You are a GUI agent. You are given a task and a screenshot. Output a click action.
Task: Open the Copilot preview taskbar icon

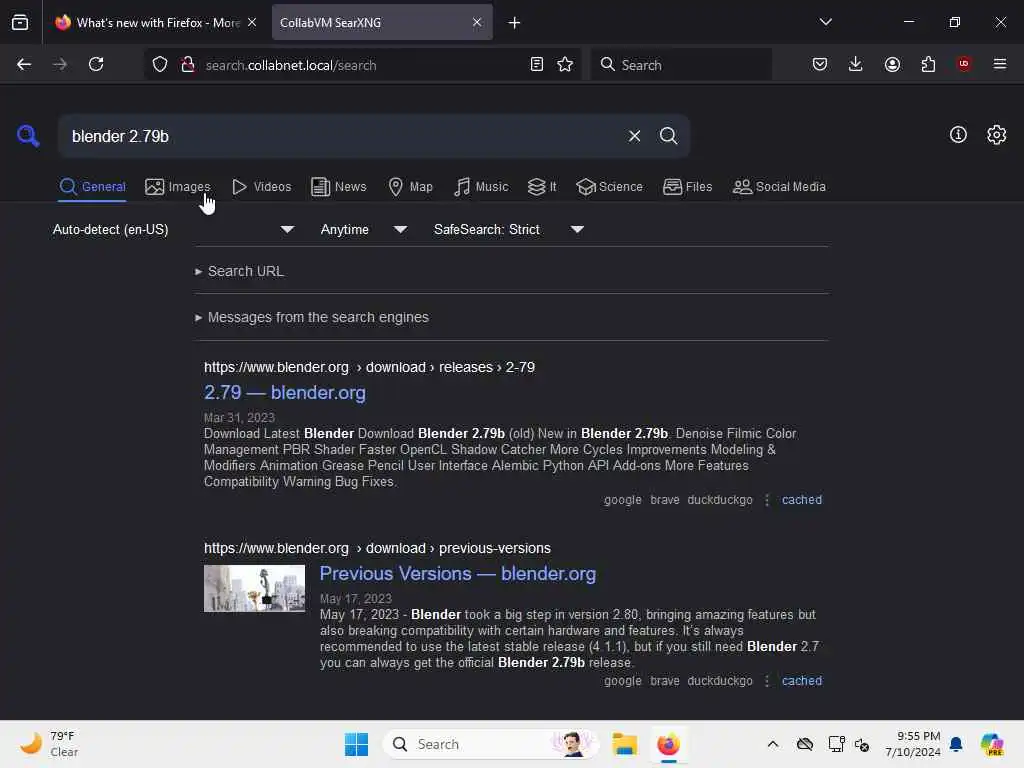991,744
